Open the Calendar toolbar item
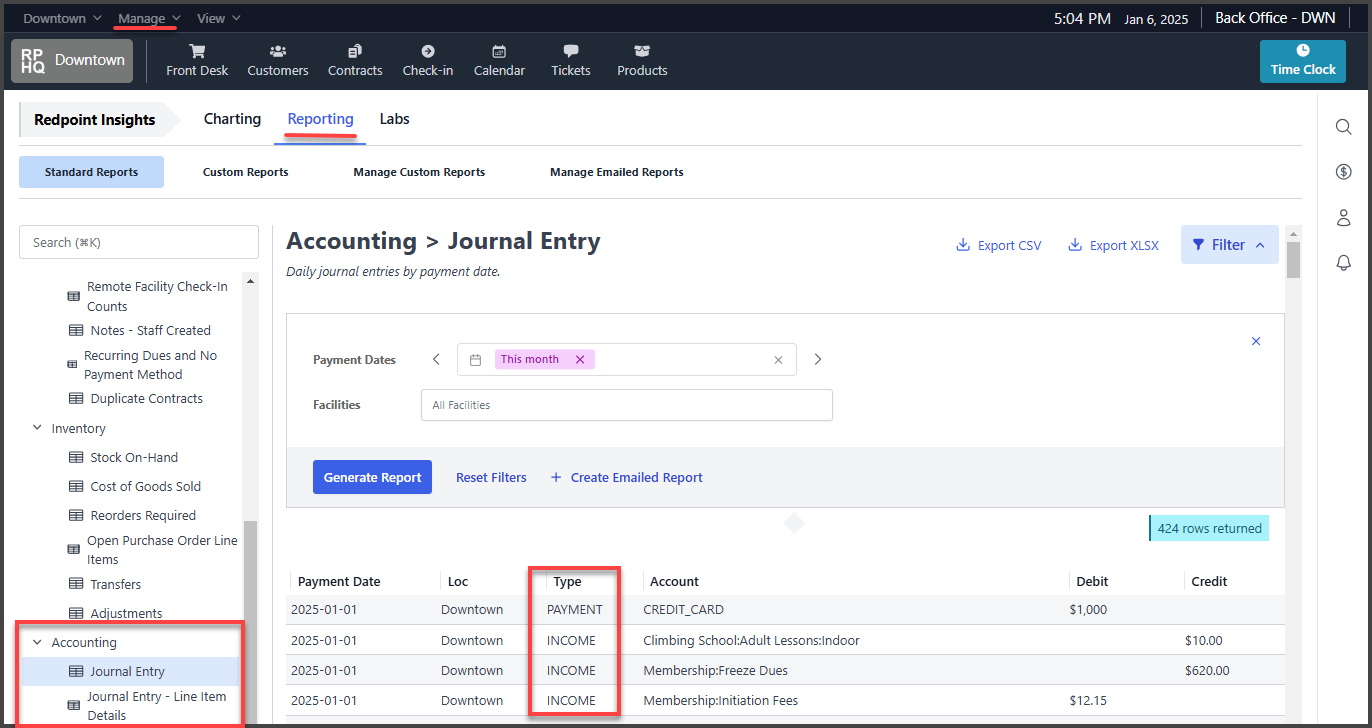The image size is (1372, 728). coord(499,60)
